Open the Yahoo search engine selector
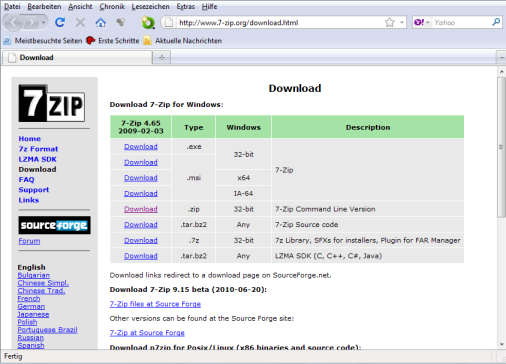 [x=422, y=22]
